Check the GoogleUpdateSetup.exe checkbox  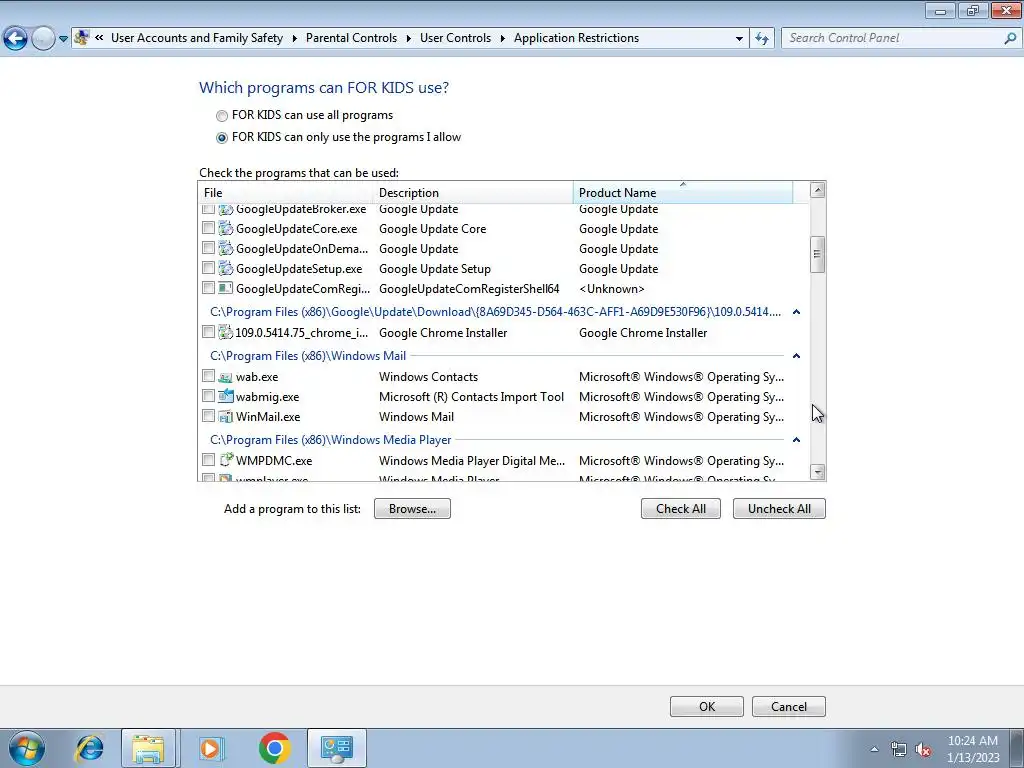point(208,268)
